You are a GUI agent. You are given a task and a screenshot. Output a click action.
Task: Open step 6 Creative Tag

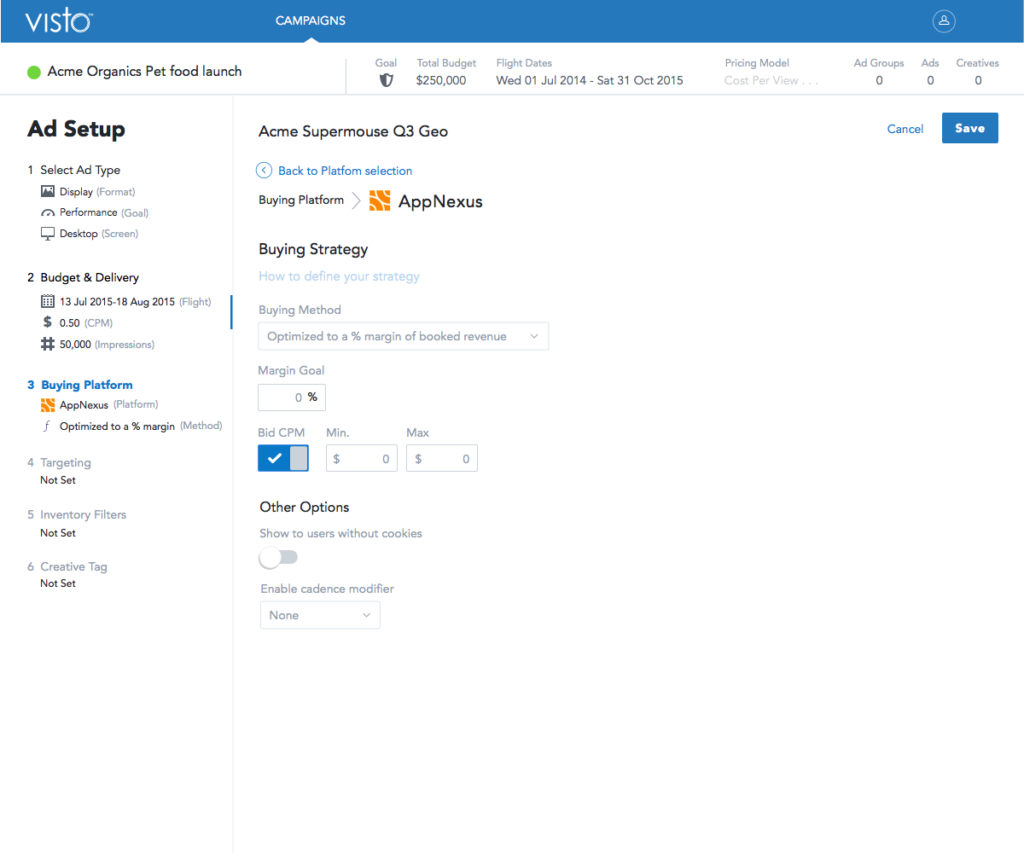[x=67, y=566]
